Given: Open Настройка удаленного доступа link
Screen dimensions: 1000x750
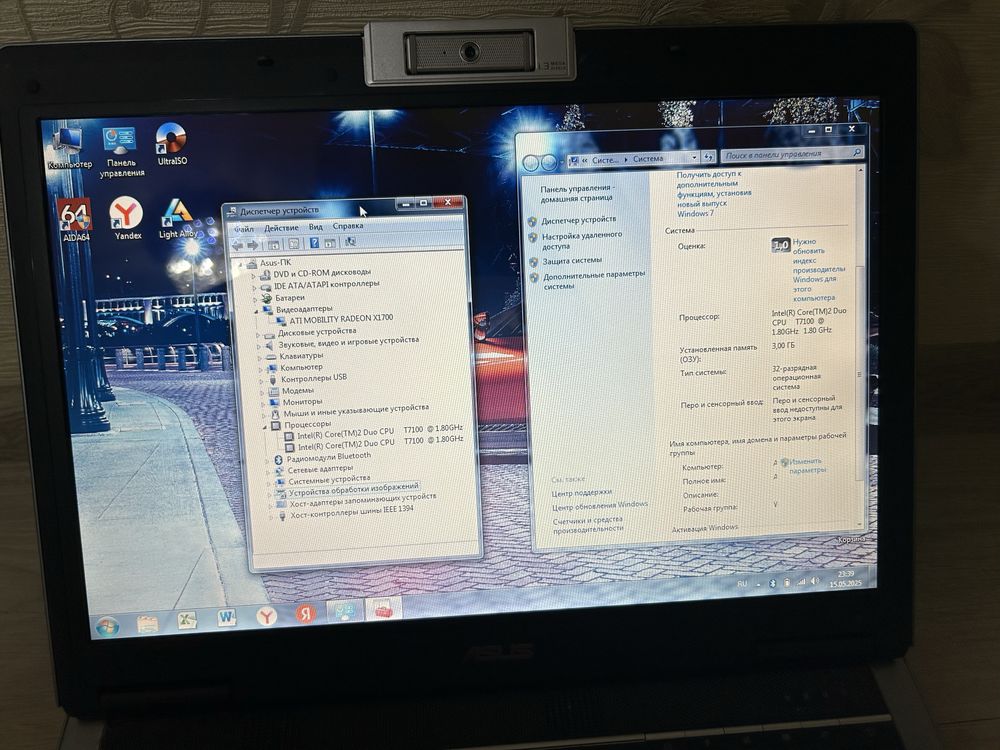Looking at the screenshot, I should (581, 240).
